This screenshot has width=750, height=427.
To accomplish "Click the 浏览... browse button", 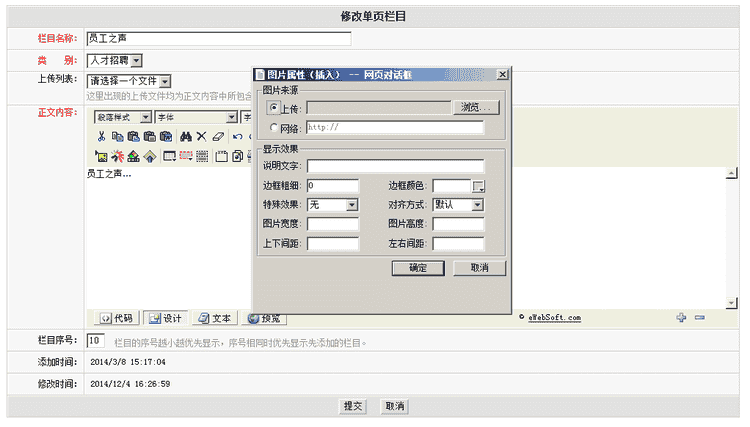I will tap(476, 108).
